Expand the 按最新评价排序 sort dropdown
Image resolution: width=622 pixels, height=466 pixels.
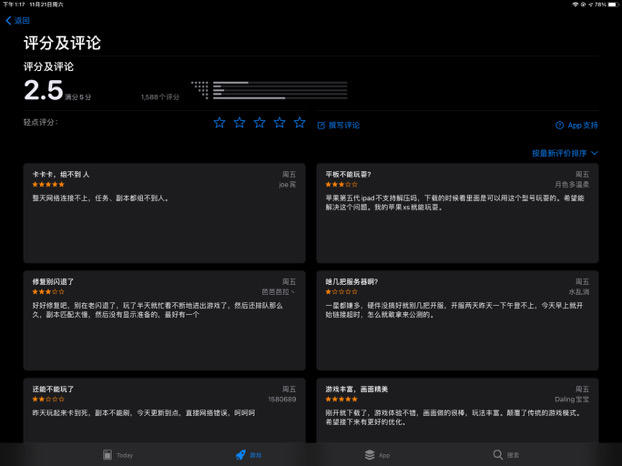[565, 153]
